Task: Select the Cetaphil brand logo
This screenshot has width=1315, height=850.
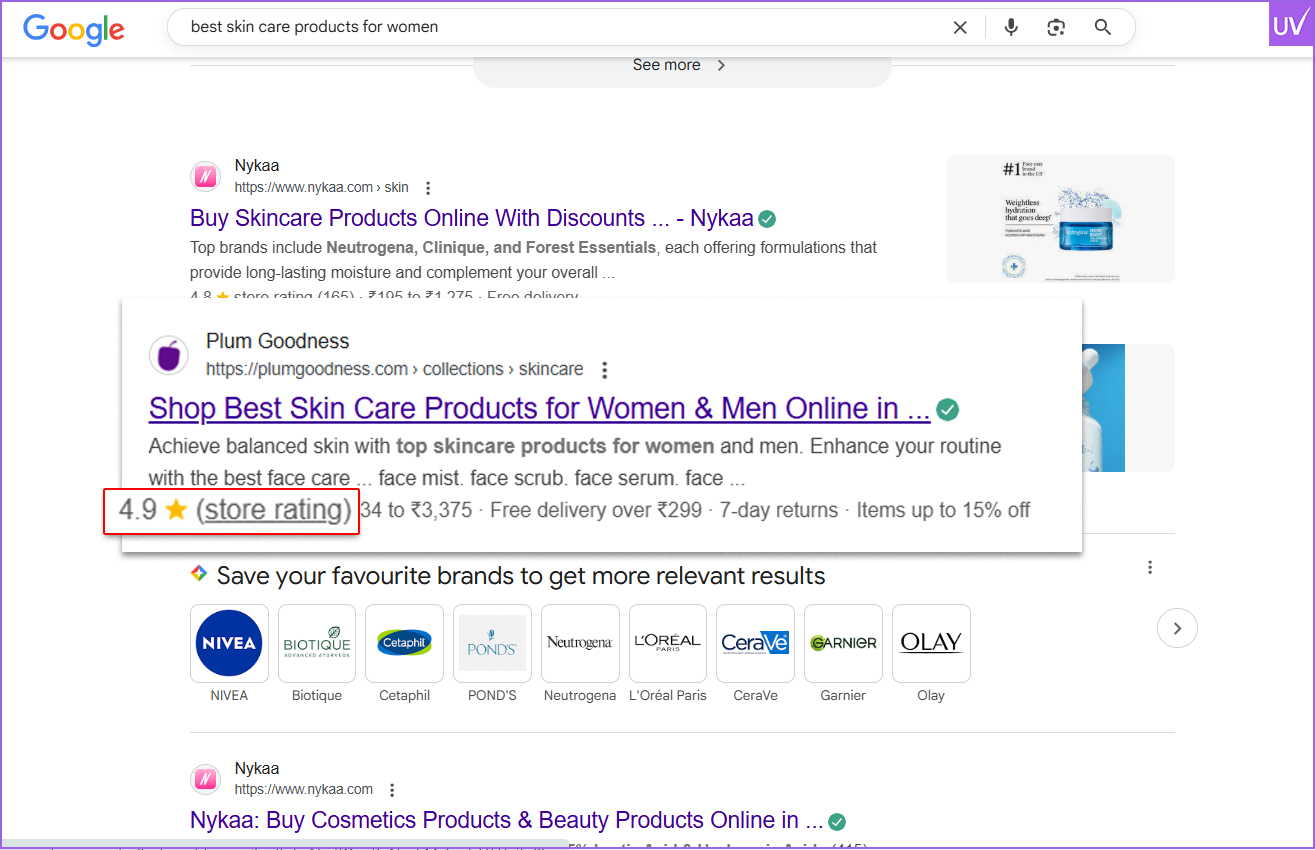Action: pyautogui.click(x=404, y=643)
